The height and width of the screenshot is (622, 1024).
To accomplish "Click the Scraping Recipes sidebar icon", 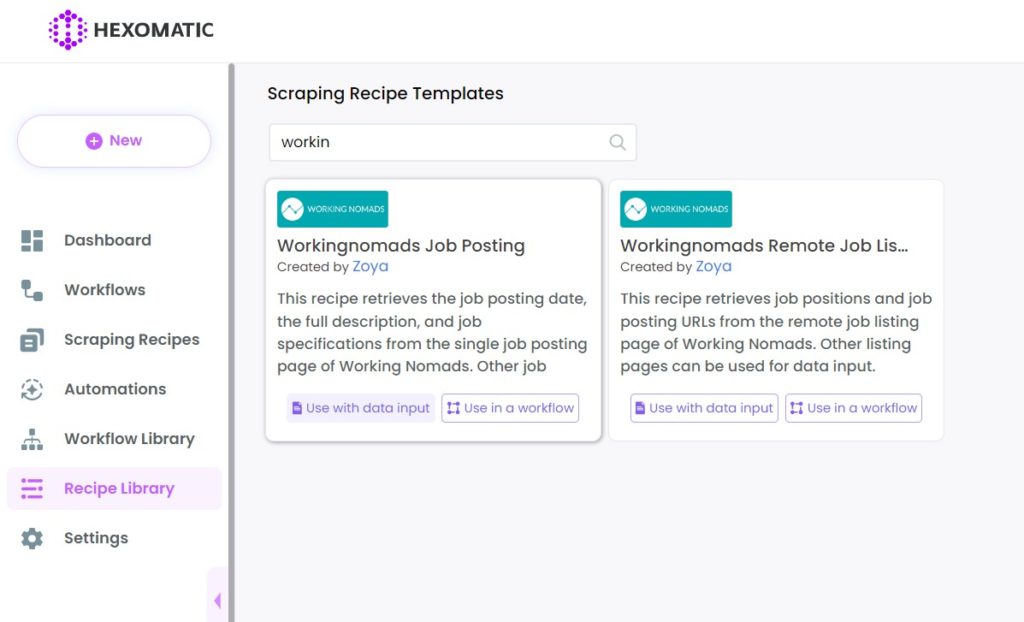I will pyautogui.click(x=32, y=340).
